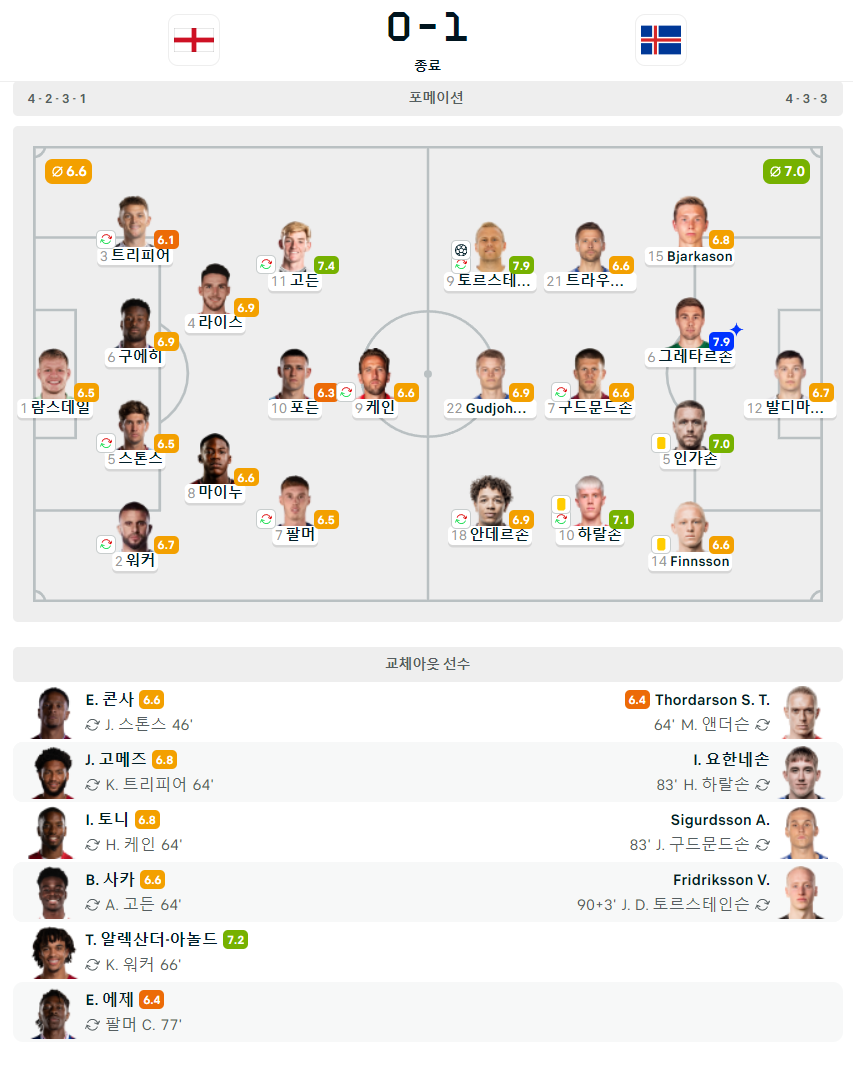Open player 11 고든 on the pitch
This screenshot has height=1065, width=853.
click(295, 257)
